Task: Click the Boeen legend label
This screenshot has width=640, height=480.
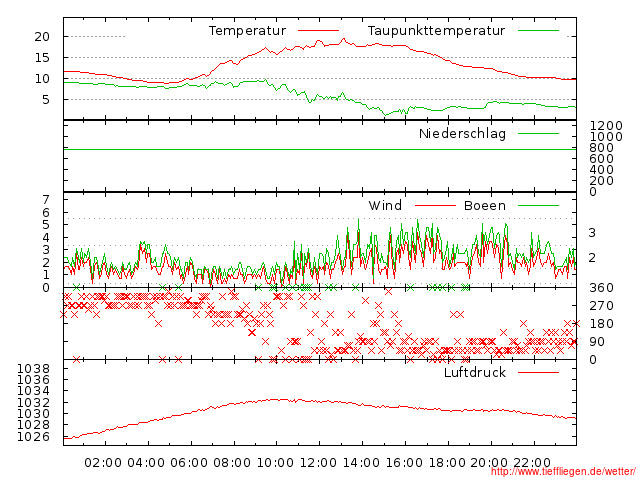Action: pyautogui.click(x=485, y=205)
